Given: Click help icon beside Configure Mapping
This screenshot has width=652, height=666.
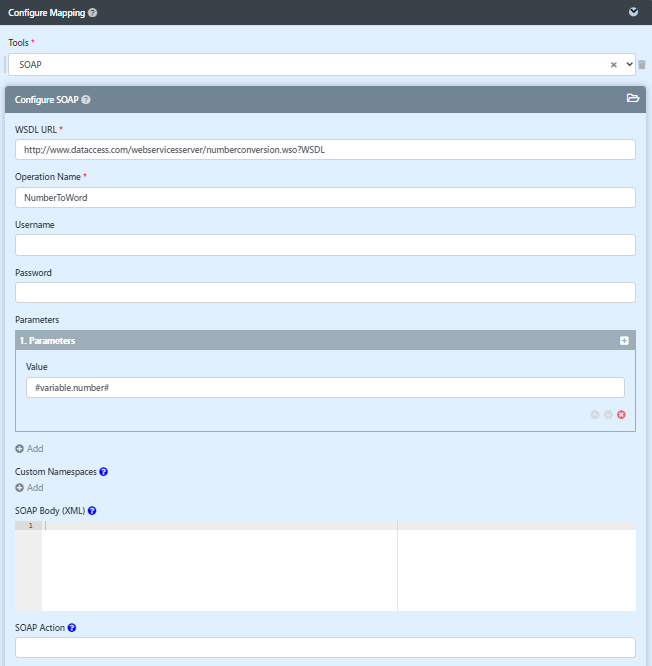Looking at the screenshot, I should [93, 13].
